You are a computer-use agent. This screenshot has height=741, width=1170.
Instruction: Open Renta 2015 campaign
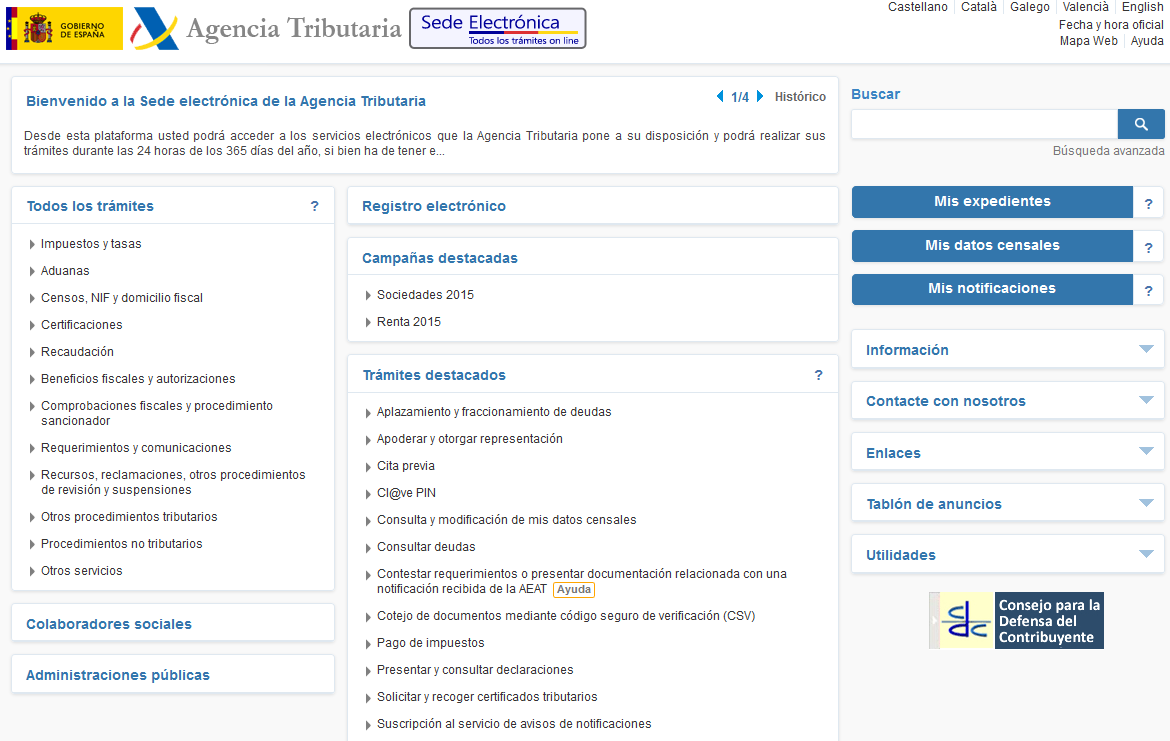coord(409,322)
